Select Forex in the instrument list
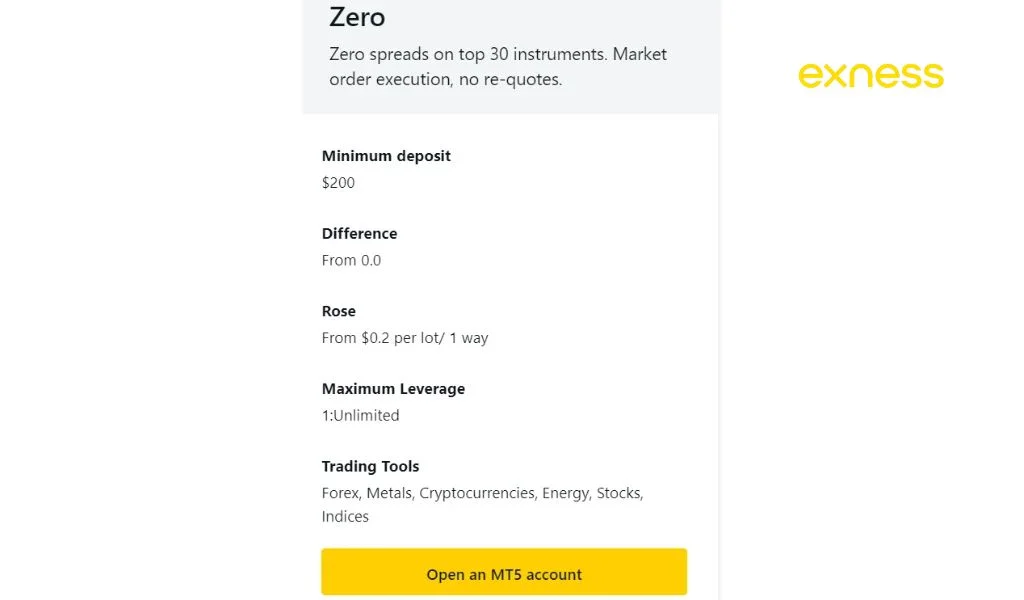1024x600 pixels. pos(339,493)
